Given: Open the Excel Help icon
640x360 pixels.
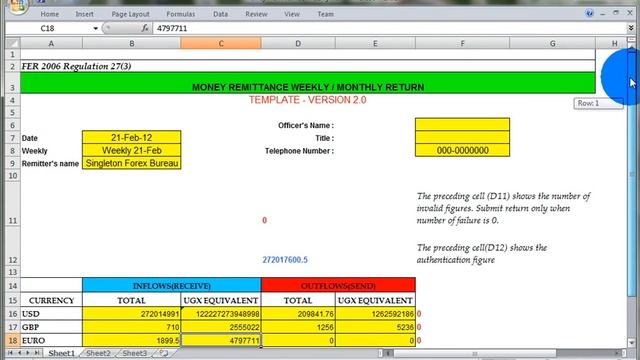Looking at the screenshot, I should coord(589,13).
